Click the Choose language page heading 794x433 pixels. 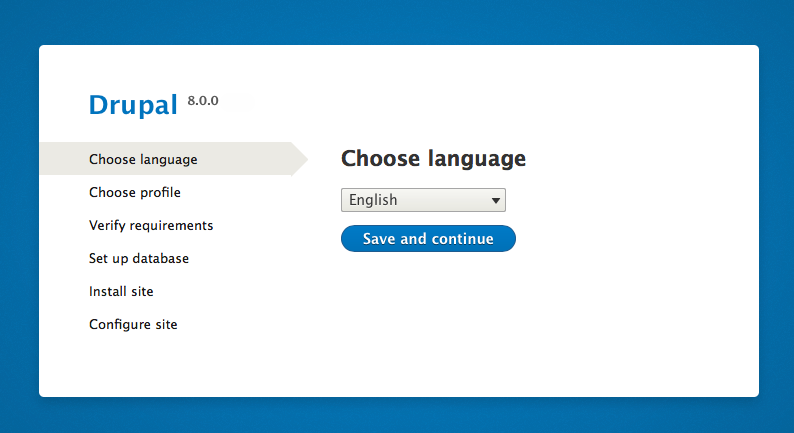click(x=433, y=158)
